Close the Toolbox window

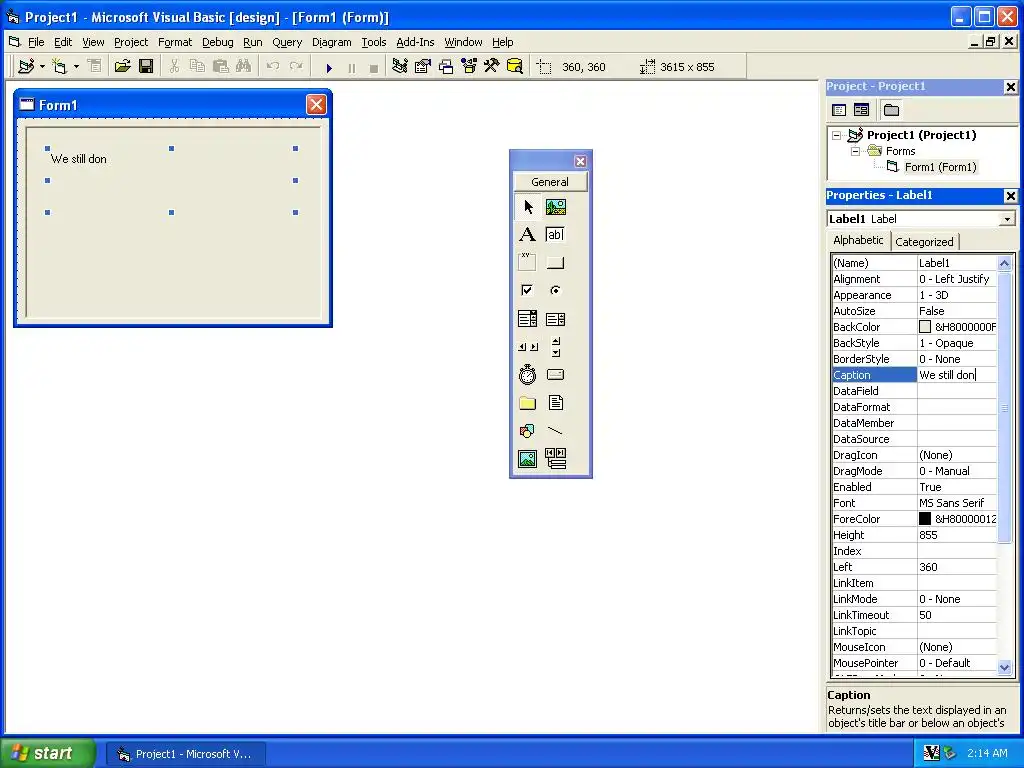pyautogui.click(x=580, y=161)
